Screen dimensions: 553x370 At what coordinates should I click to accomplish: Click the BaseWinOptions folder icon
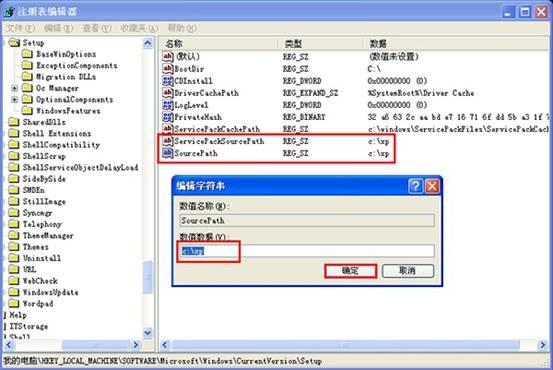pyautogui.click(x=27, y=54)
